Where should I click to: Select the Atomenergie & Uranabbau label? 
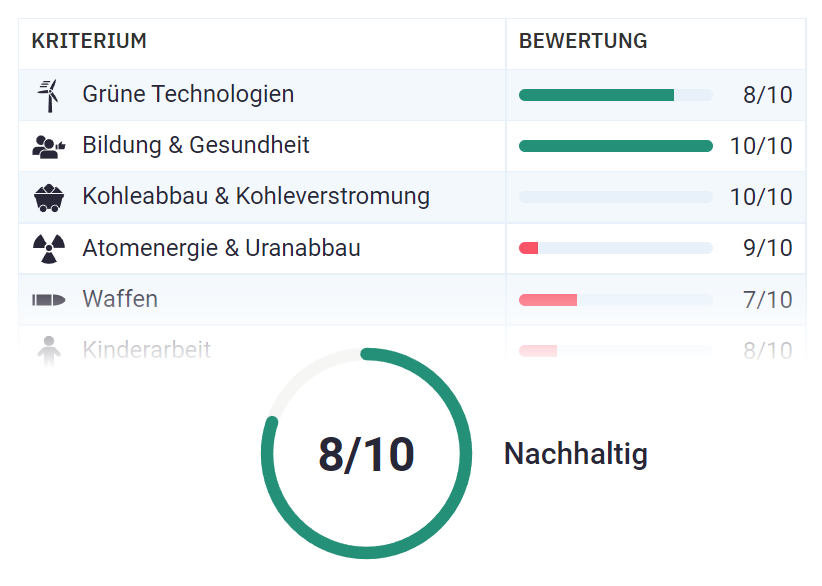(x=221, y=248)
